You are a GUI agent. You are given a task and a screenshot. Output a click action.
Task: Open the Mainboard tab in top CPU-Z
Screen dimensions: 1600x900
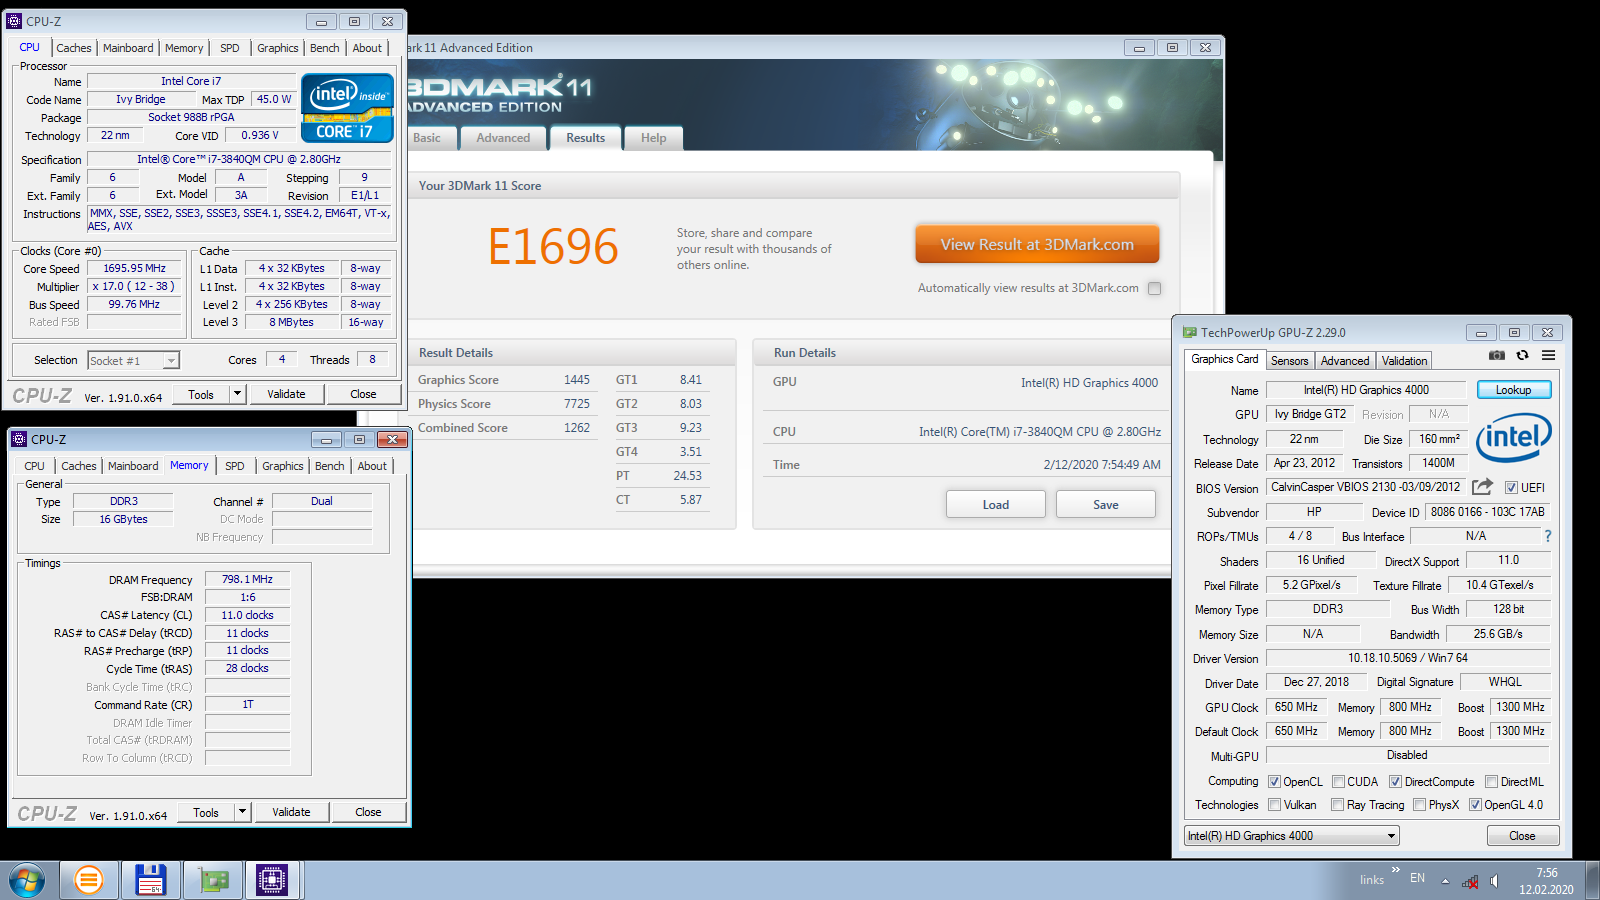(128, 48)
